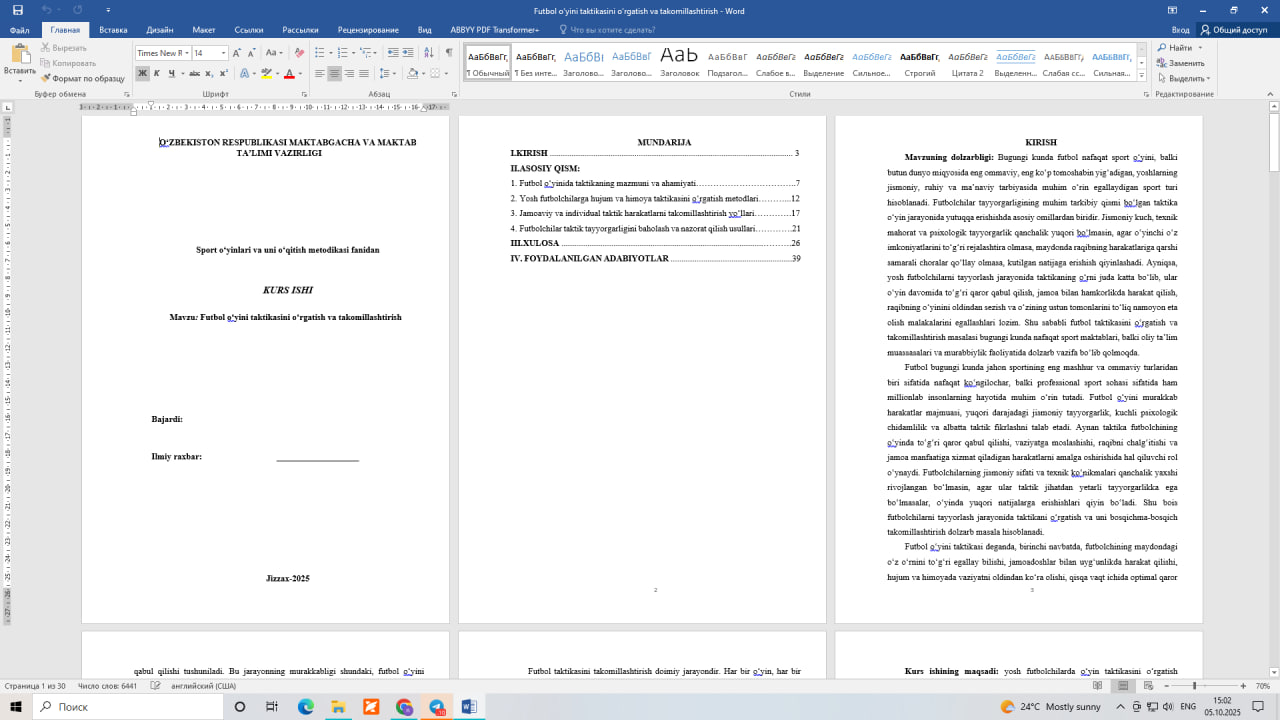Screen dimensions: 1280x720
Task: Switch to Read Mode view in status bar
Action: [1098, 686]
